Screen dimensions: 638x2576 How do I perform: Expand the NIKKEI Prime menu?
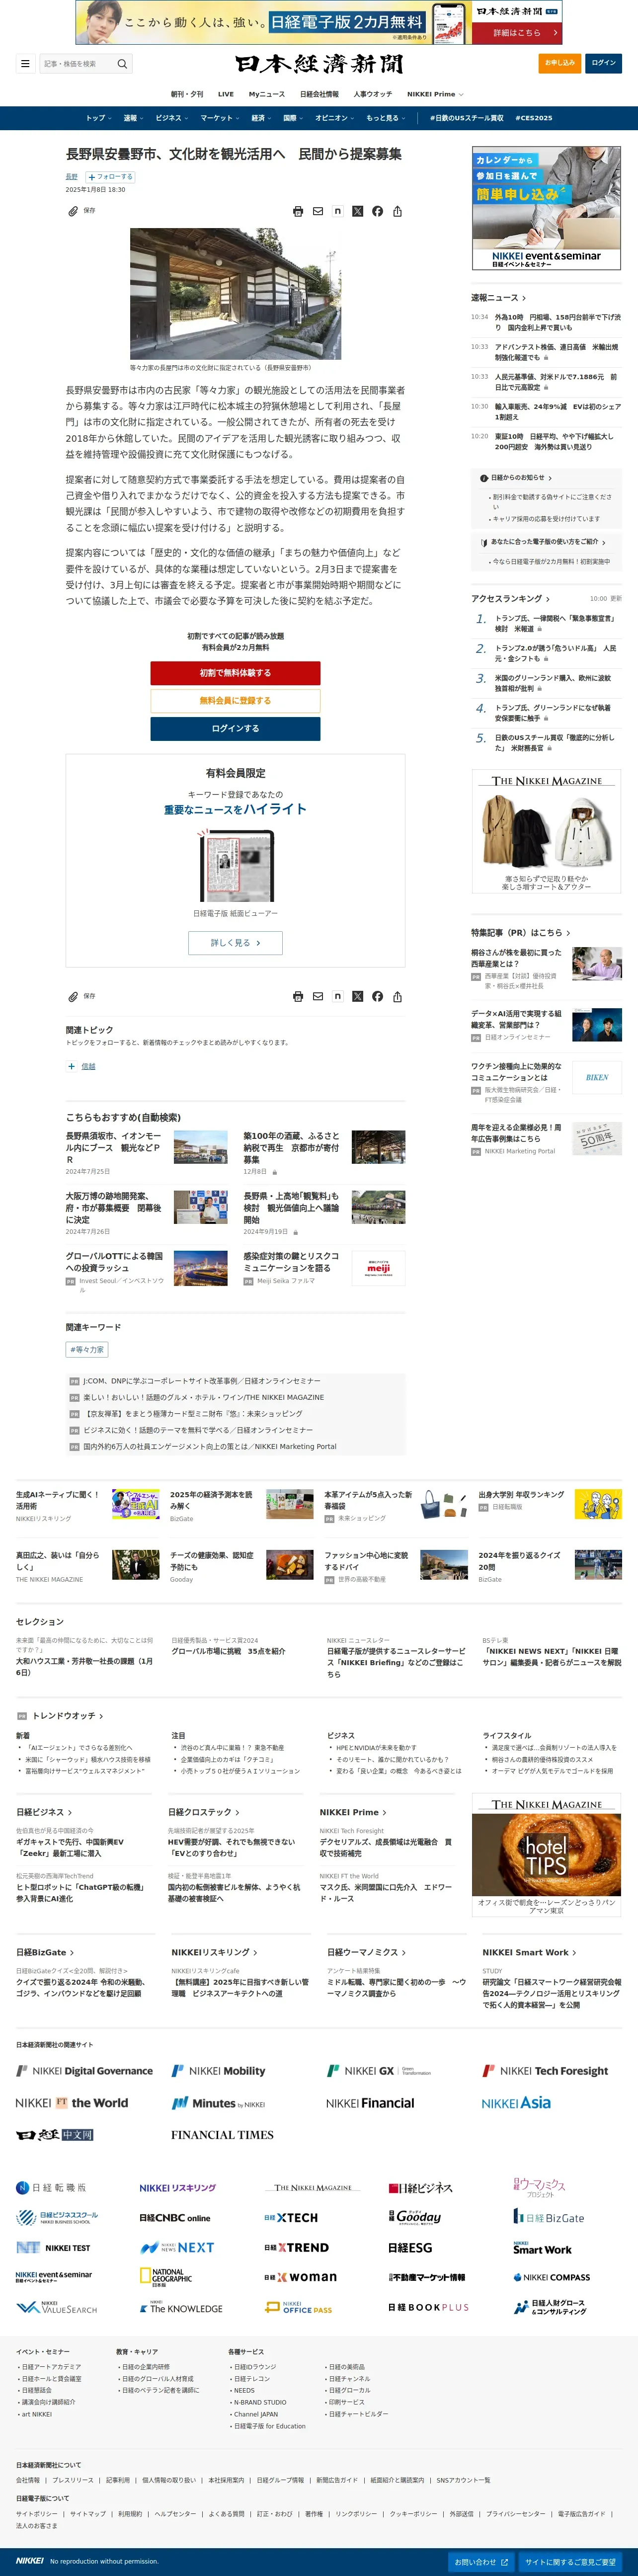(435, 94)
